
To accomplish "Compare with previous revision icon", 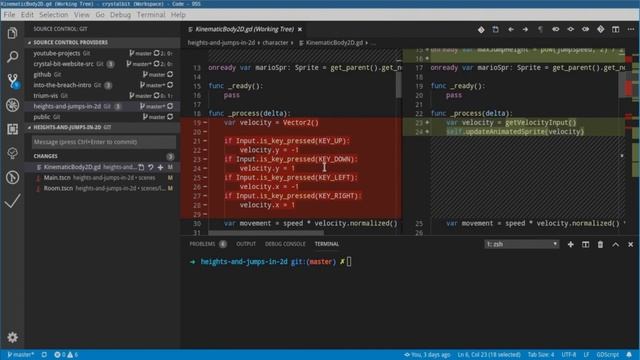I will click(556, 29).
